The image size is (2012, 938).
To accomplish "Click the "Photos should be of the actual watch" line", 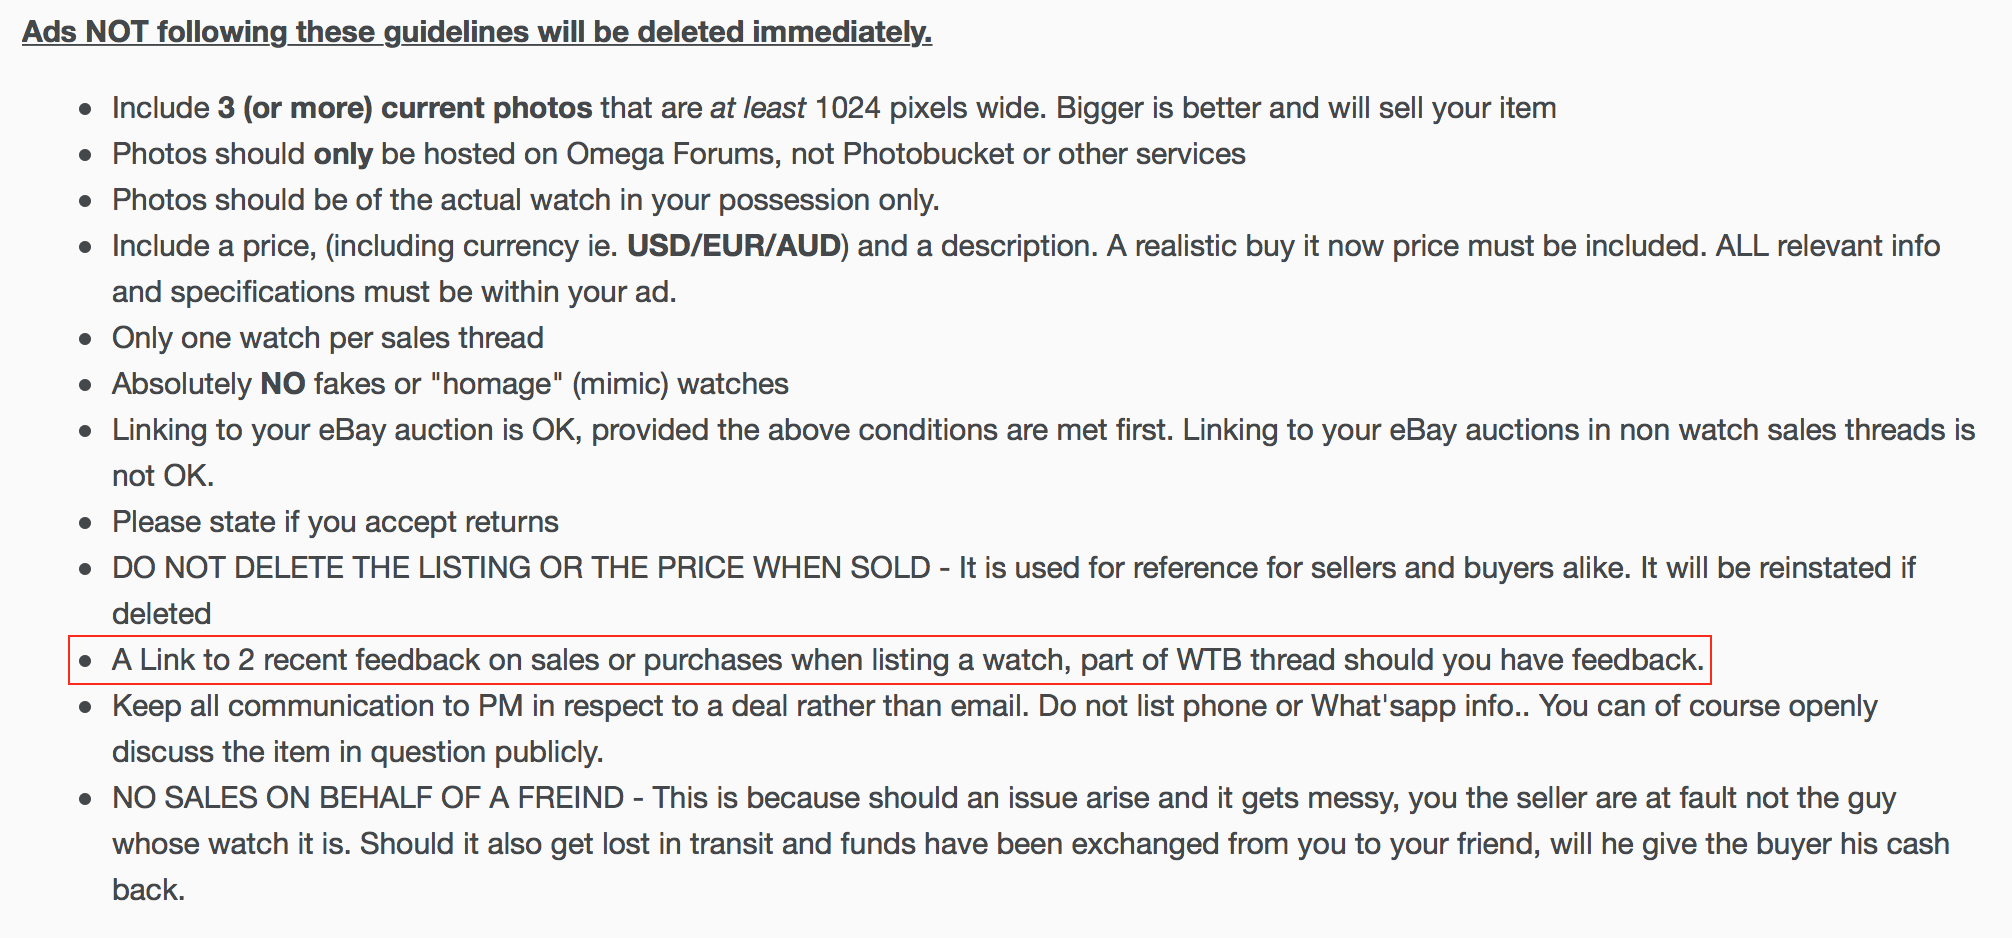I will [525, 200].
